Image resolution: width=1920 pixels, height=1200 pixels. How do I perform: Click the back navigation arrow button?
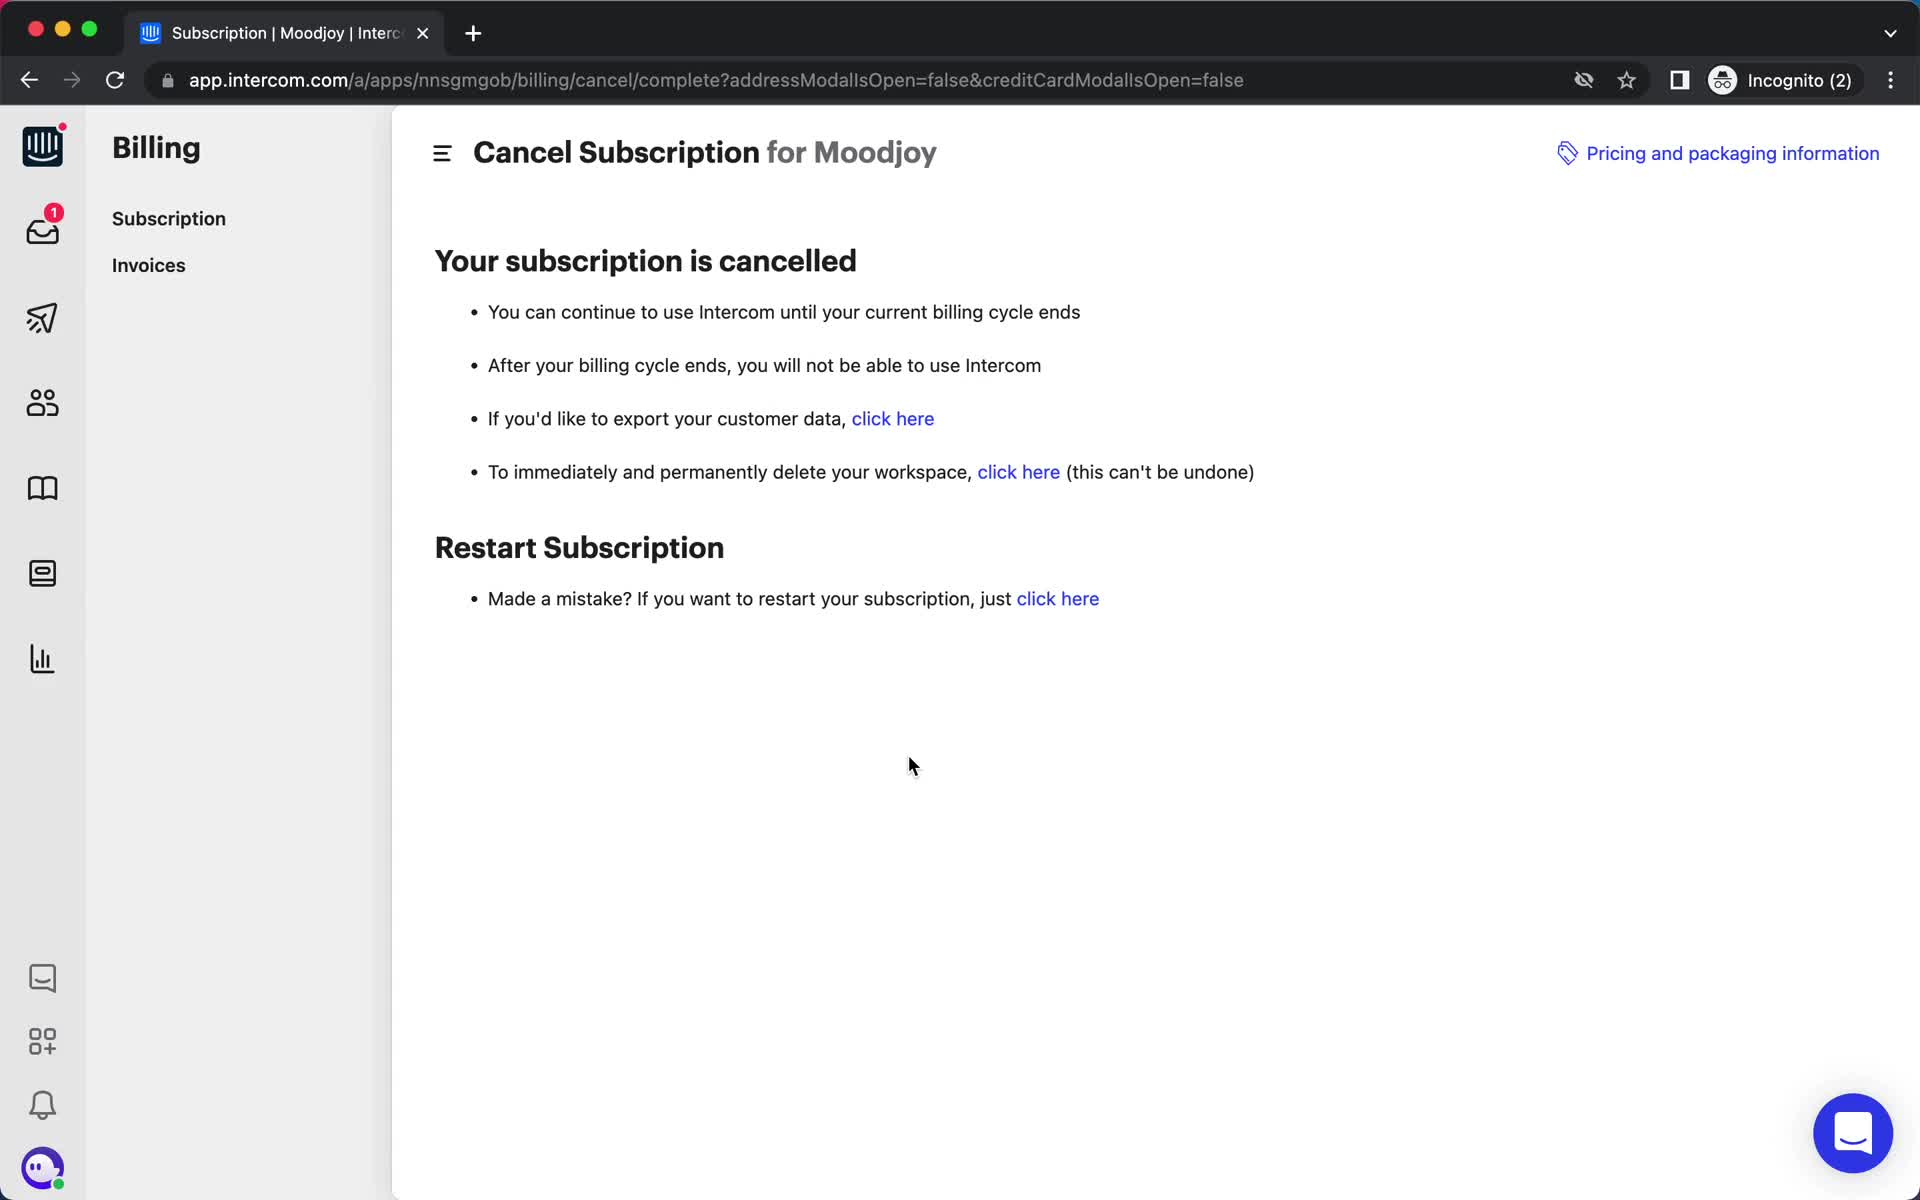[29, 80]
